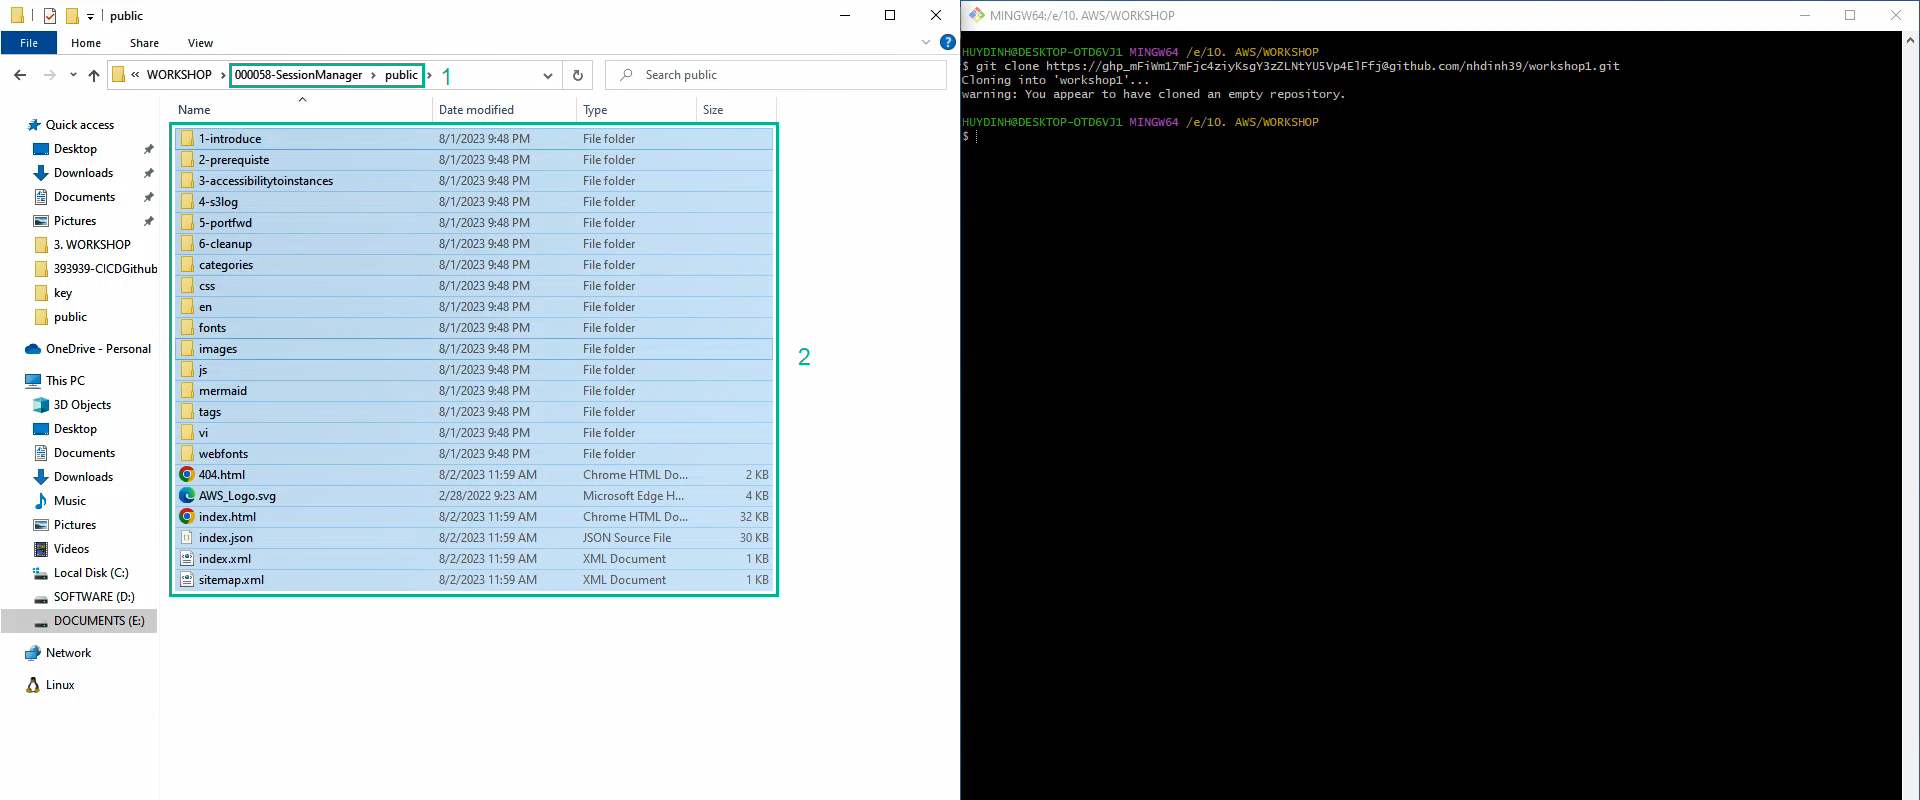Click the Back navigation arrow in Explorer
Image resolution: width=1920 pixels, height=800 pixels.
20,75
